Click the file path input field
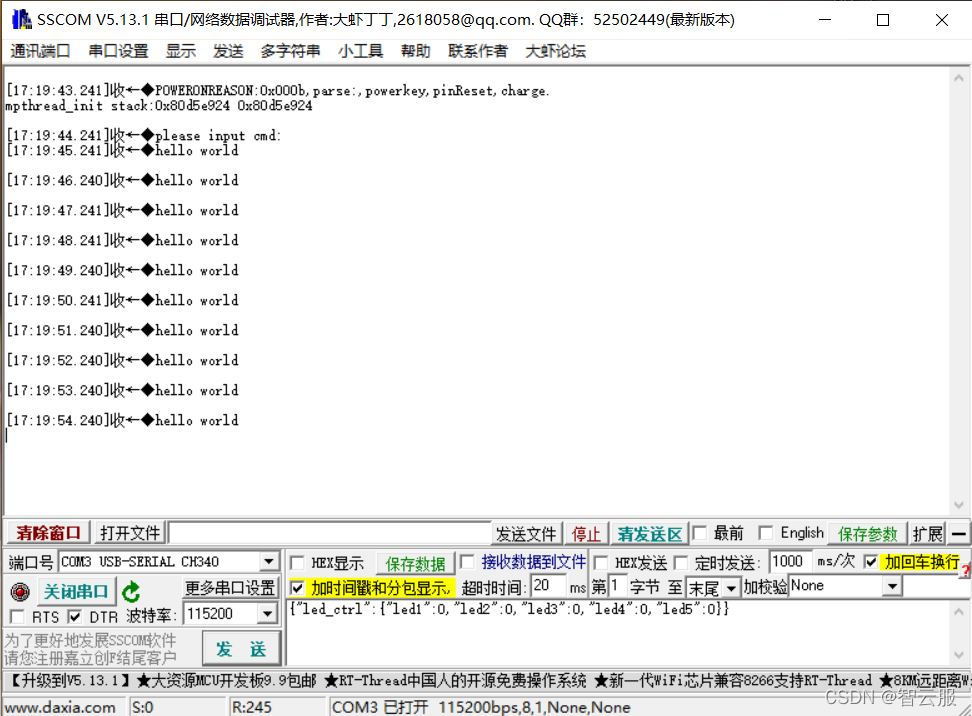972x716 pixels. tap(330, 533)
